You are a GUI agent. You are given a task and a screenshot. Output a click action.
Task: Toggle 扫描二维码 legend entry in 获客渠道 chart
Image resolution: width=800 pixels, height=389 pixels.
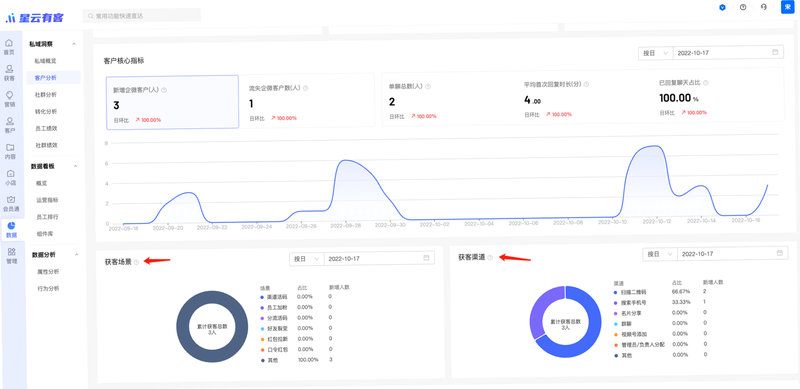click(630, 293)
